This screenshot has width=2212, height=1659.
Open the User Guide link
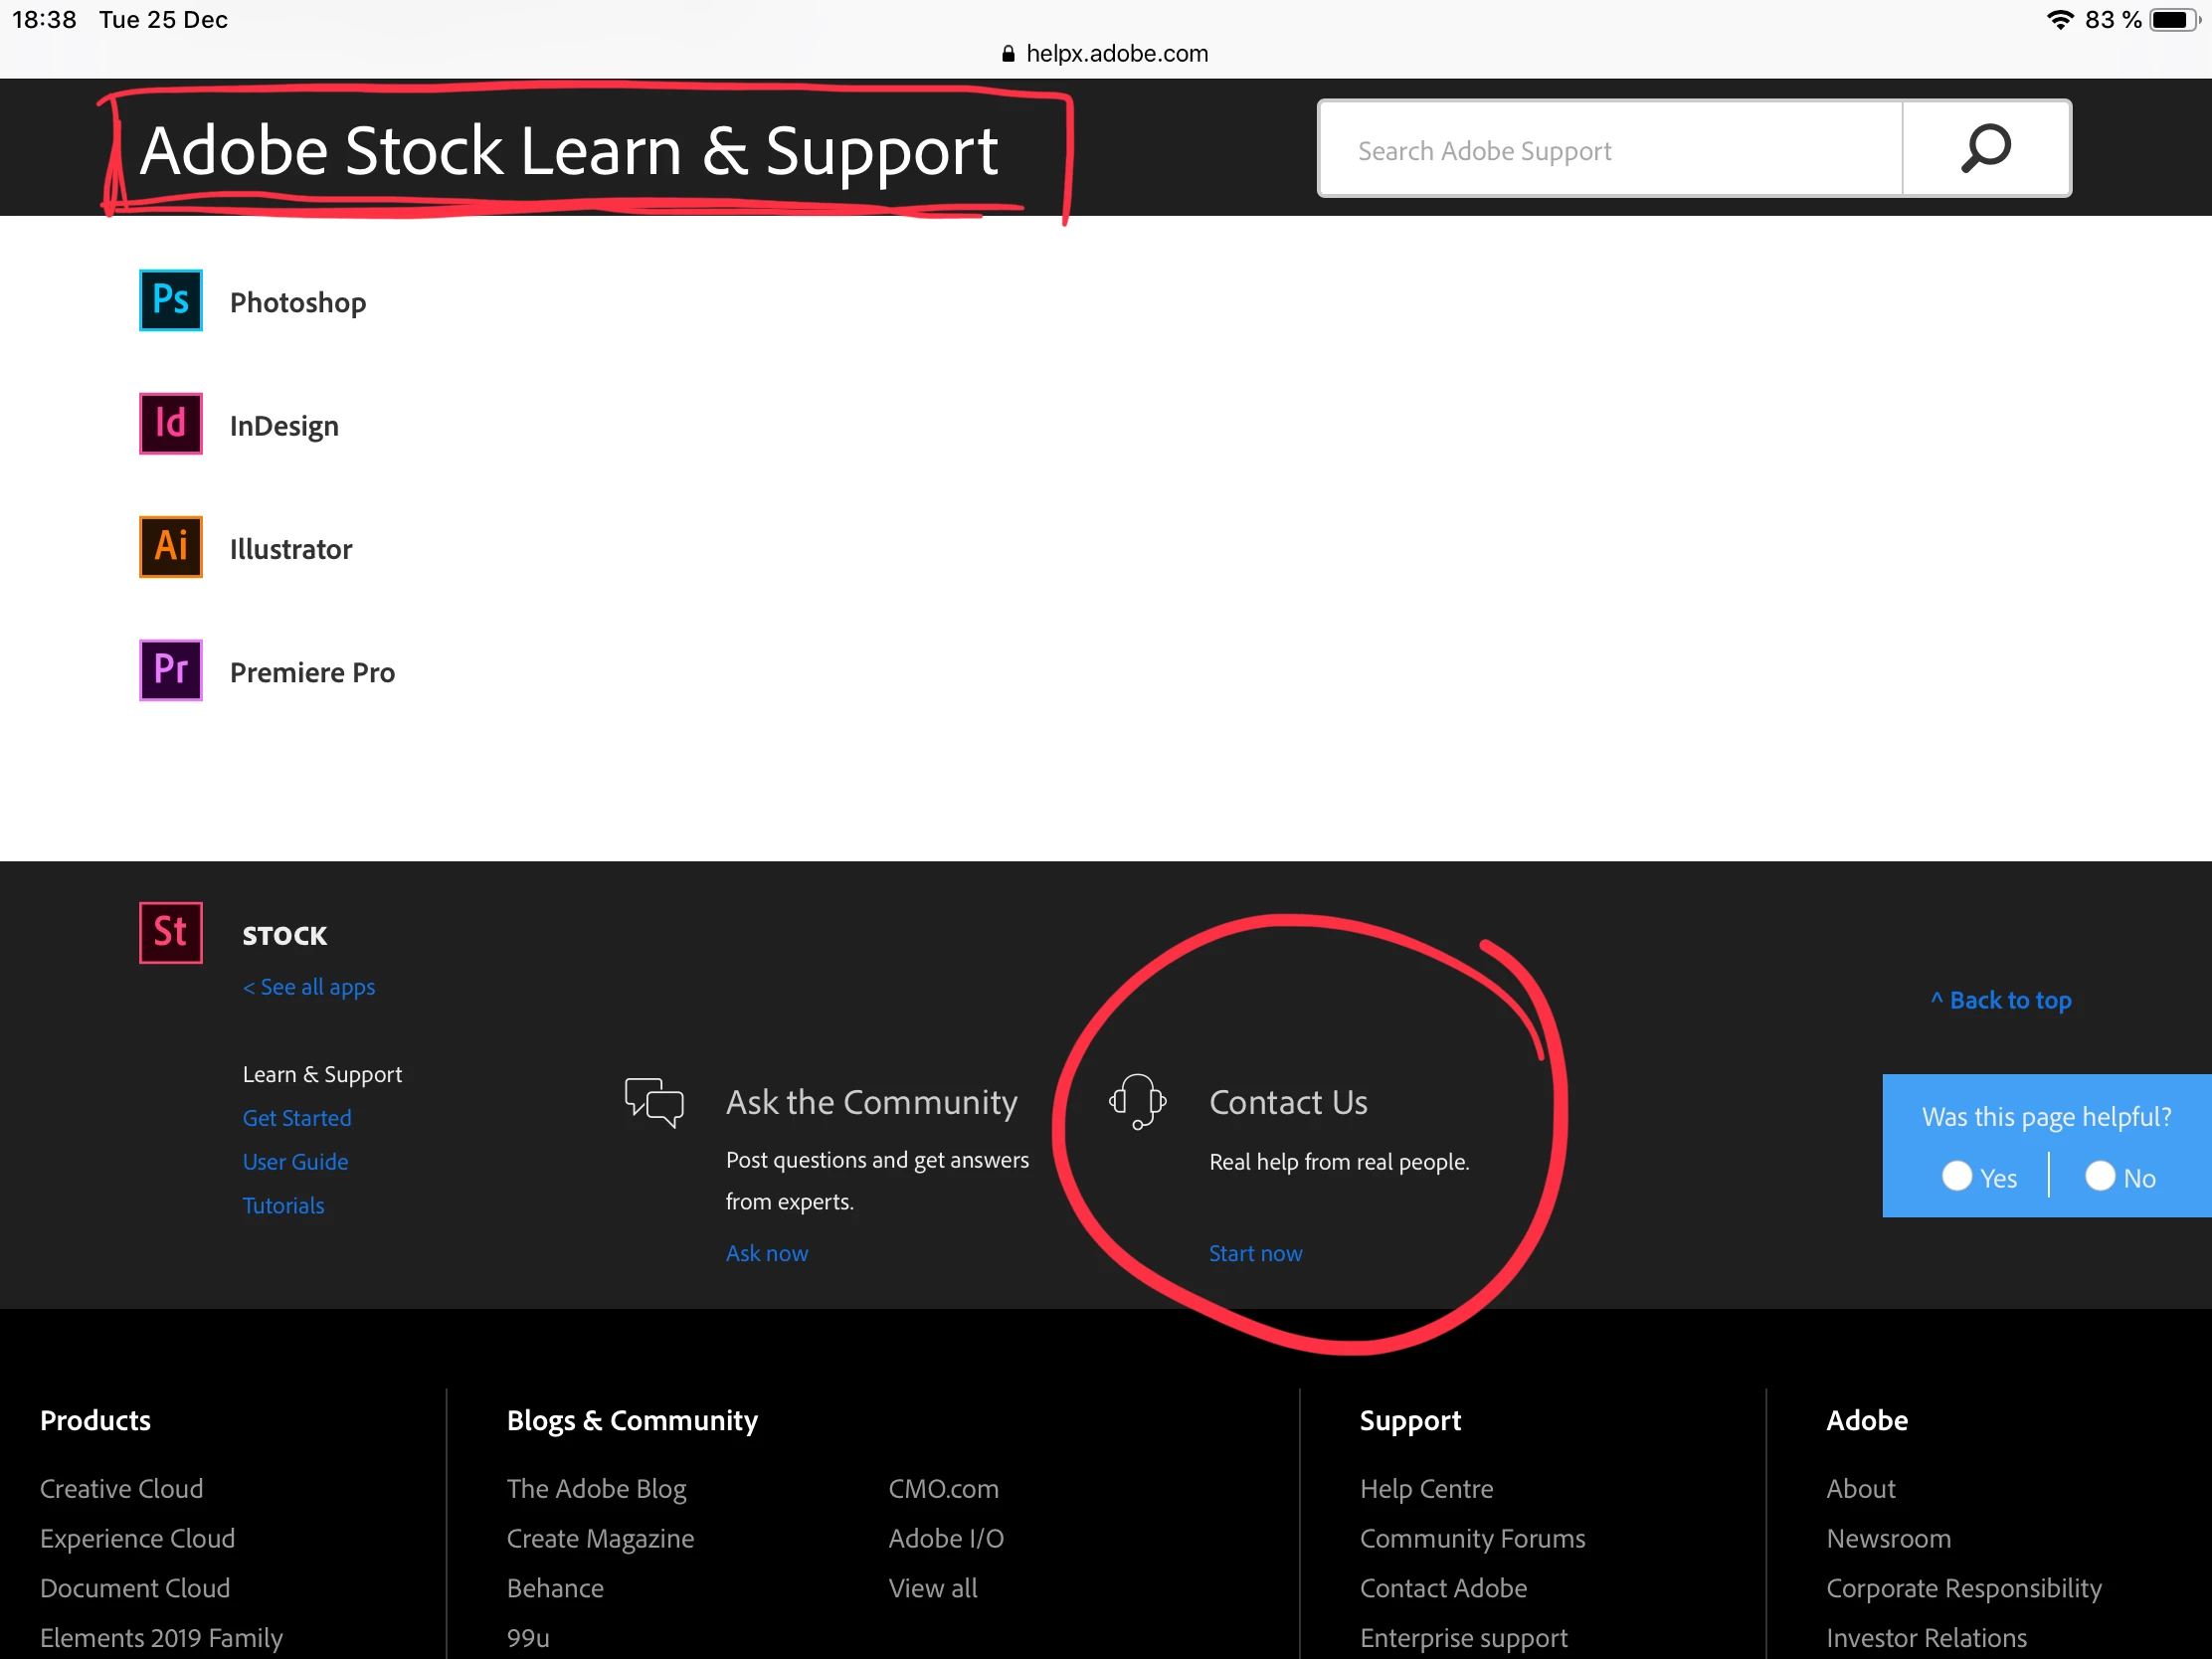pos(295,1162)
